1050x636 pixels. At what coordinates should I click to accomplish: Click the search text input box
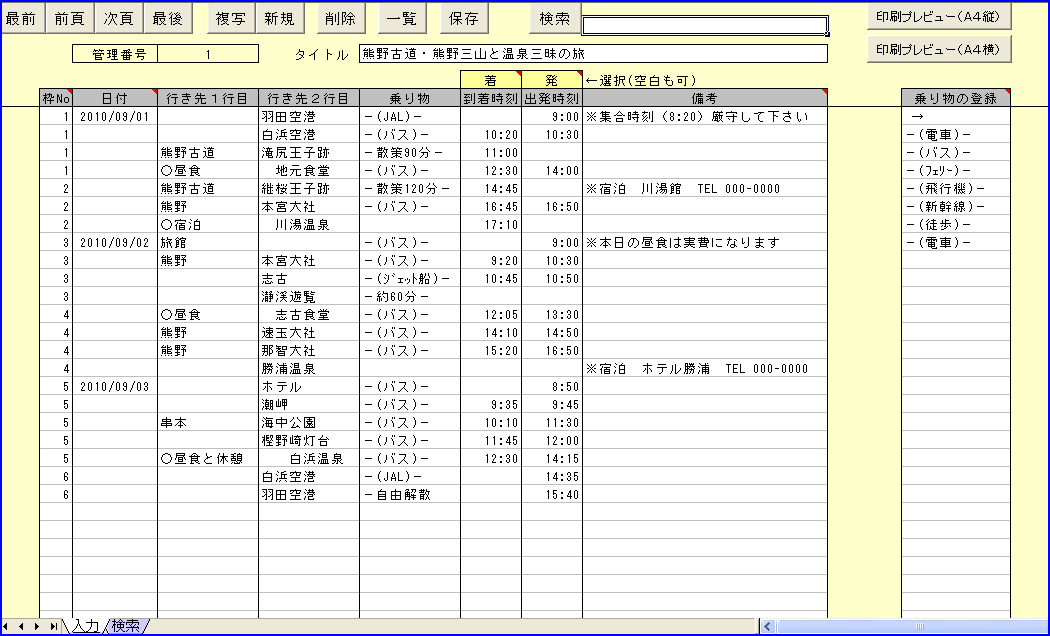[x=704, y=25]
